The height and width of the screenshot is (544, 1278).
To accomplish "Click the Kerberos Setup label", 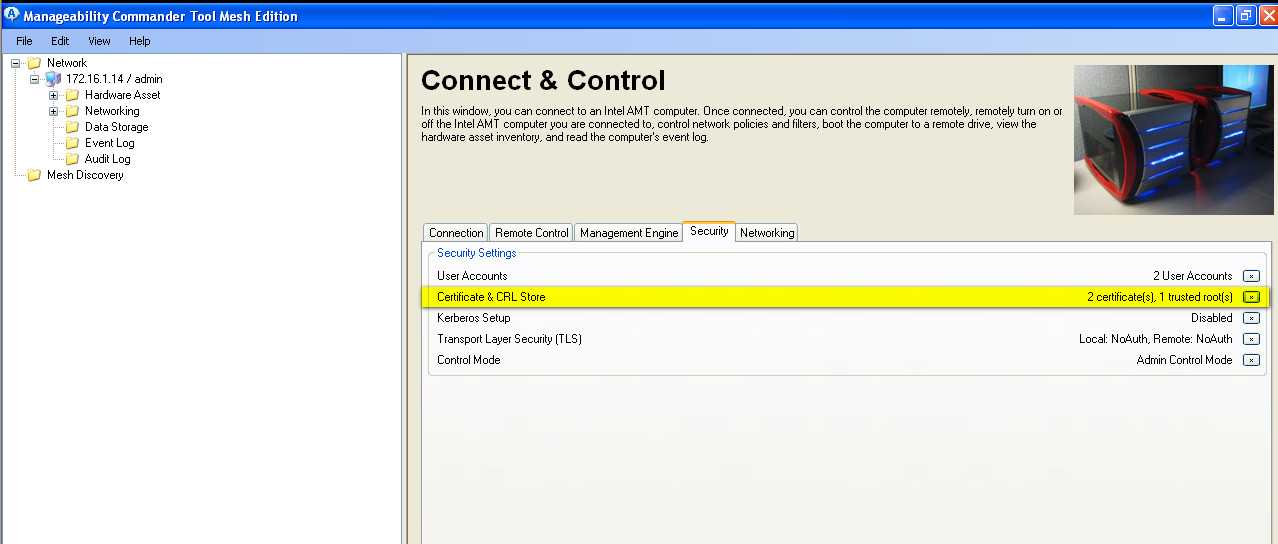I will tap(474, 318).
